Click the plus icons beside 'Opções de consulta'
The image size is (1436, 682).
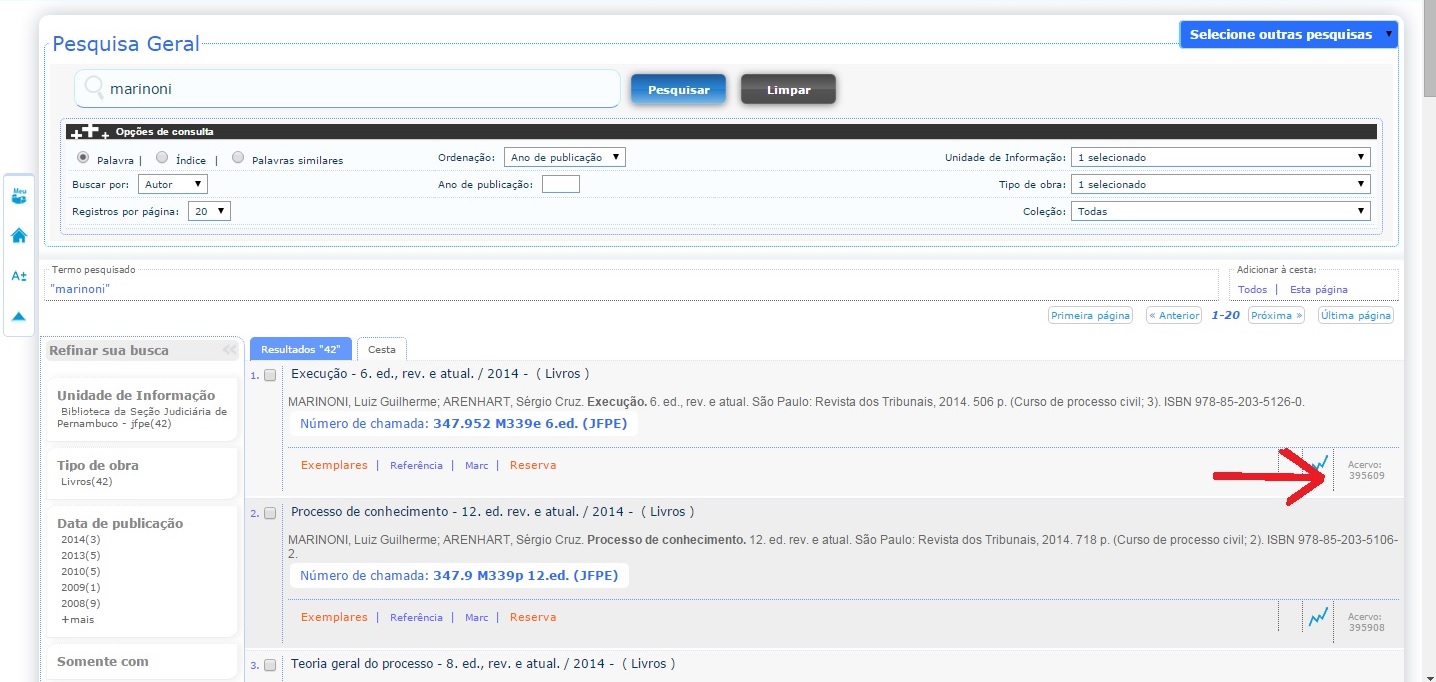89,131
